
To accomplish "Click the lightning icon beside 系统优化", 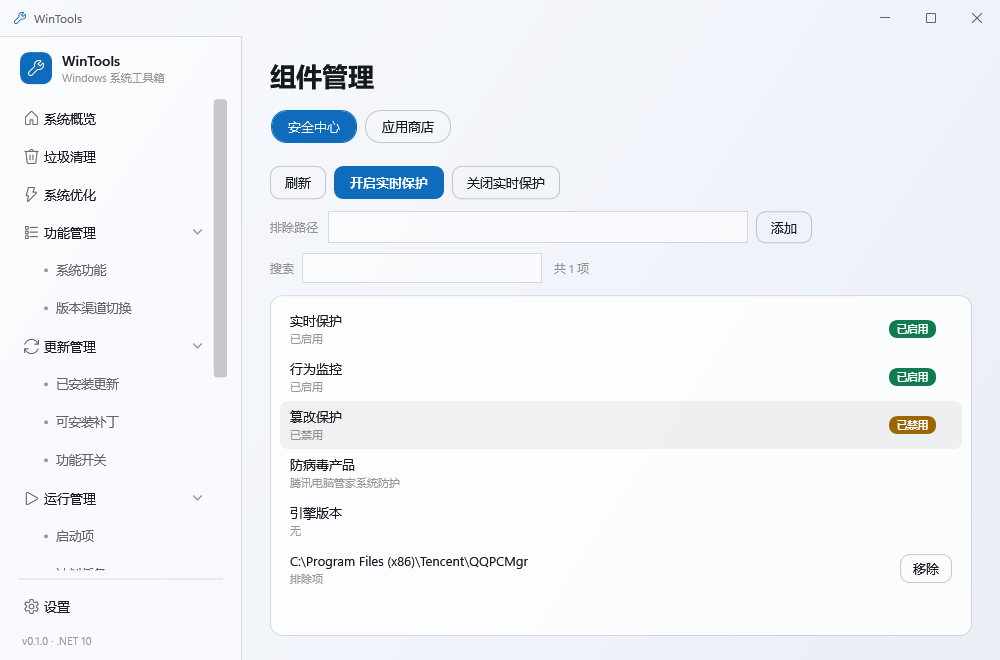I will click(x=31, y=194).
